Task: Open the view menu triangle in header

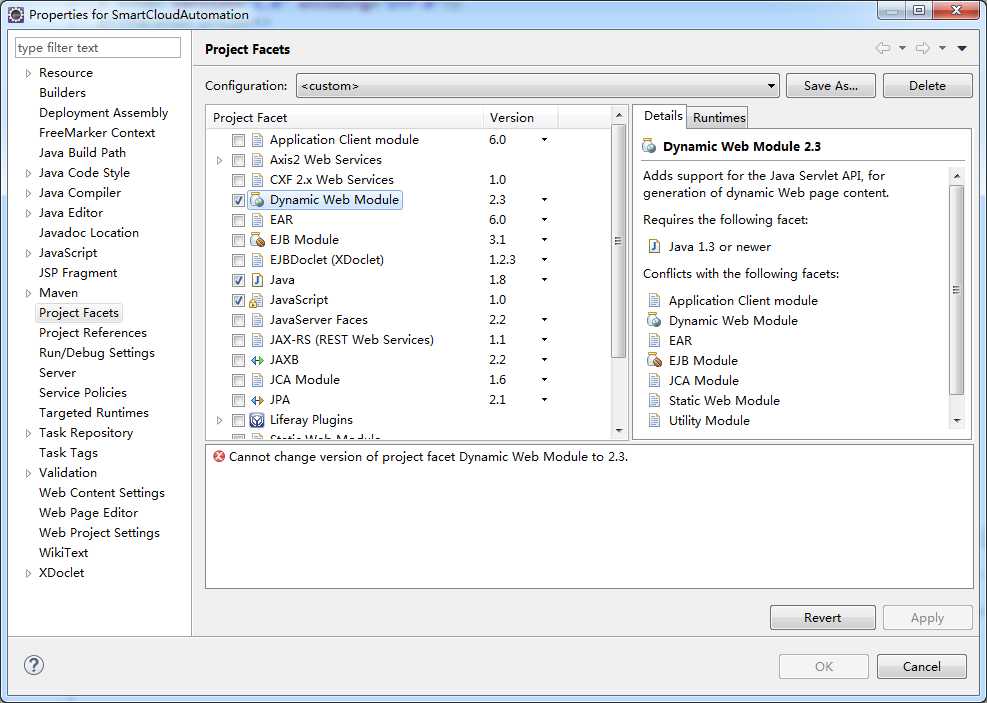Action: pos(962,48)
